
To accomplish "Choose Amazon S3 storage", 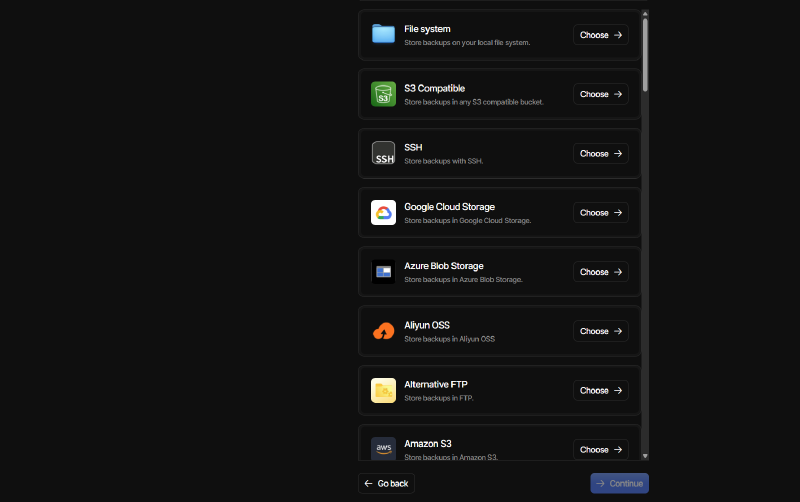I will click(601, 449).
